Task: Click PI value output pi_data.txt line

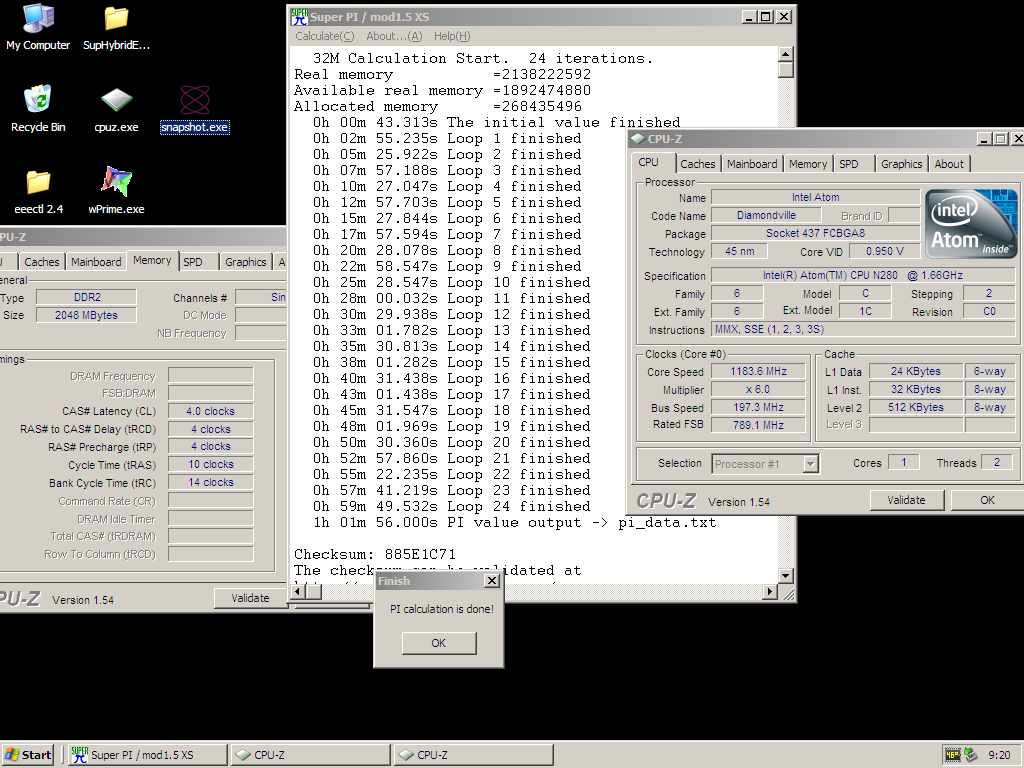Action: point(515,522)
